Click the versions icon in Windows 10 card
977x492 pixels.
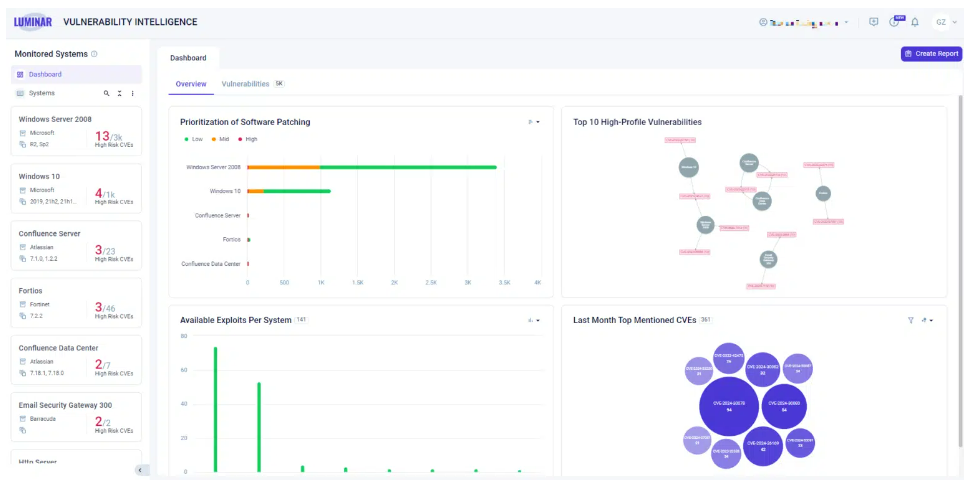click(22, 201)
